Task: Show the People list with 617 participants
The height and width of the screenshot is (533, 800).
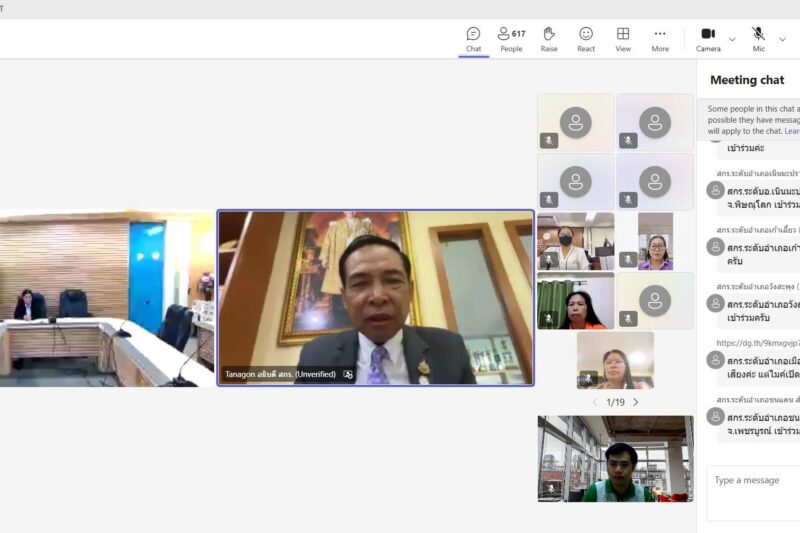Action: tap(511, 39)
